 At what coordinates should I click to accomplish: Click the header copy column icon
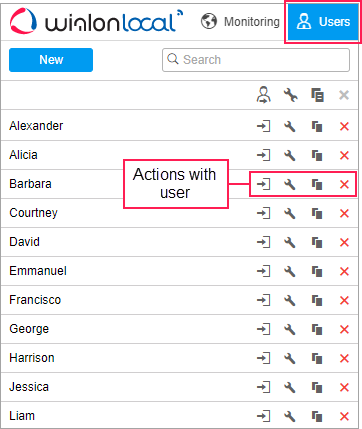tap(317, 95)
